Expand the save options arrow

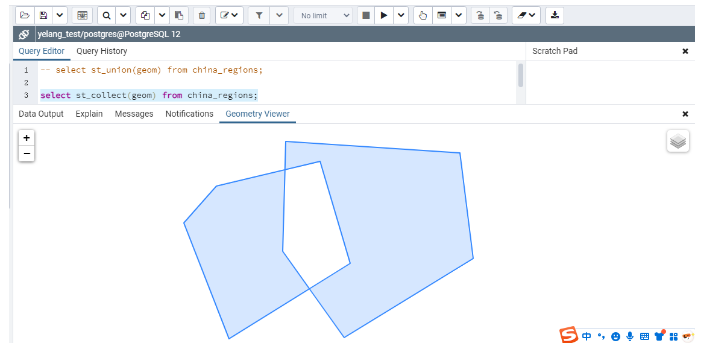[x=60, y=15]
